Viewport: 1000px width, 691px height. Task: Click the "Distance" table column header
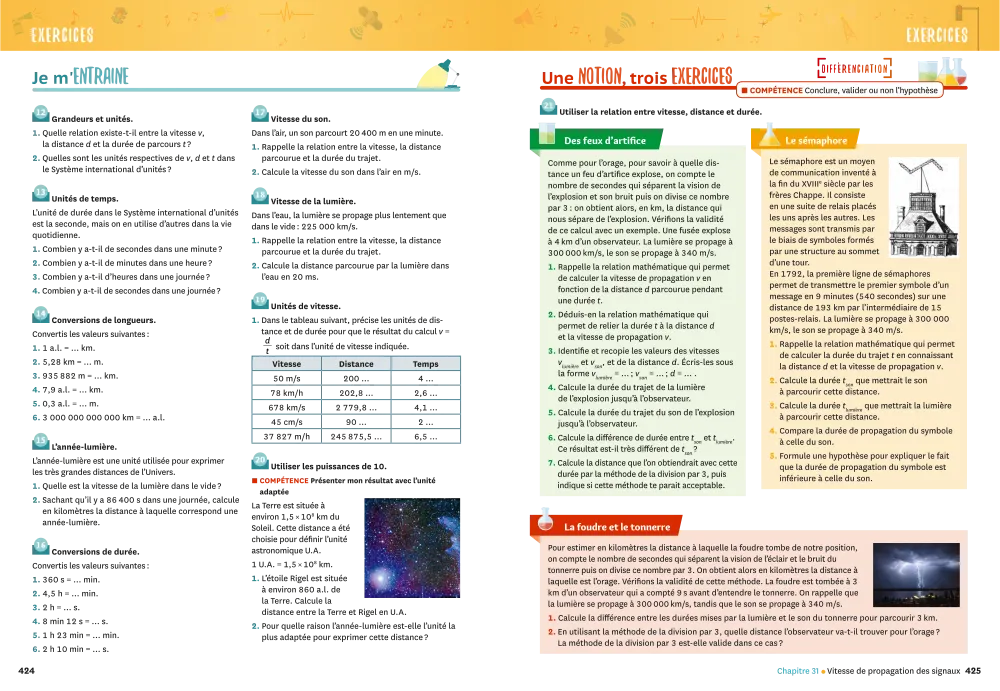point(356,364)
